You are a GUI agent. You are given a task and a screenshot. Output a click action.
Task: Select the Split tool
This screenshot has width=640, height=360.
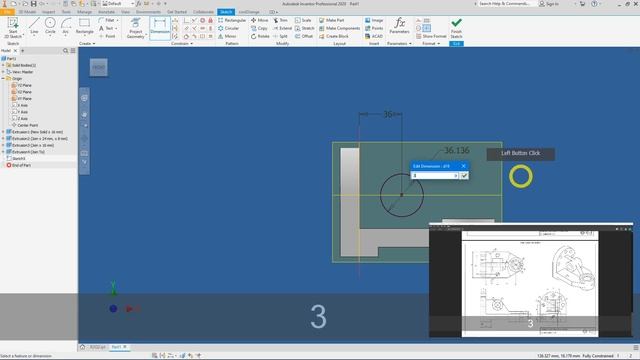pyautogui.click(x=280, y=36)
